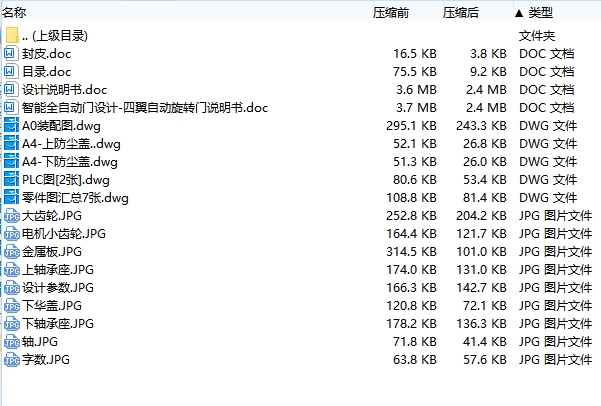This screenshot has height=406, width=601.
Task: Select the file name 目录.doc
Action: pyautogui.click(x=46, y=72)
